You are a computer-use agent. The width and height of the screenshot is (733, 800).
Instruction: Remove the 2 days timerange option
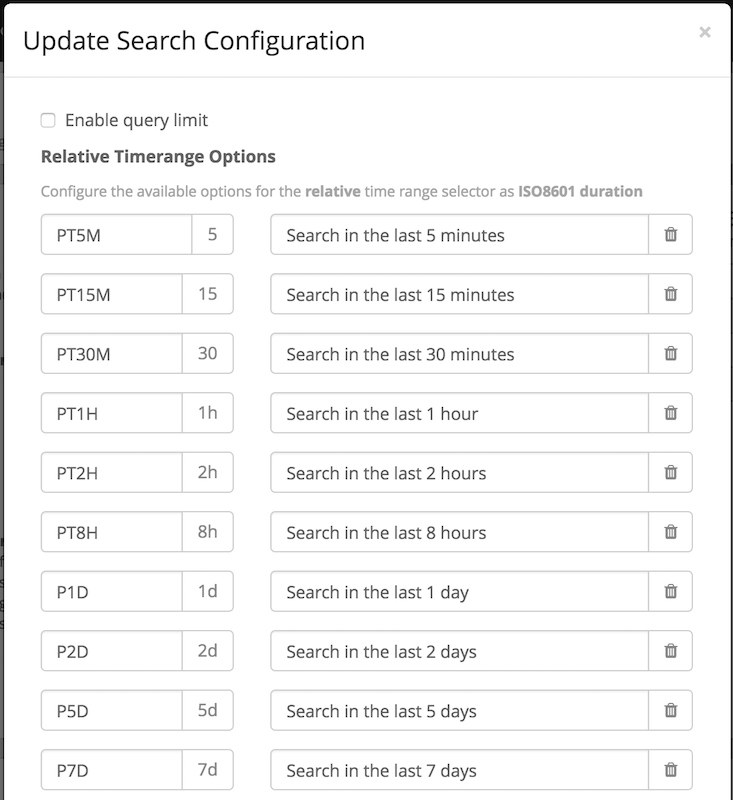pyautogui.click(x=671, y=651)
